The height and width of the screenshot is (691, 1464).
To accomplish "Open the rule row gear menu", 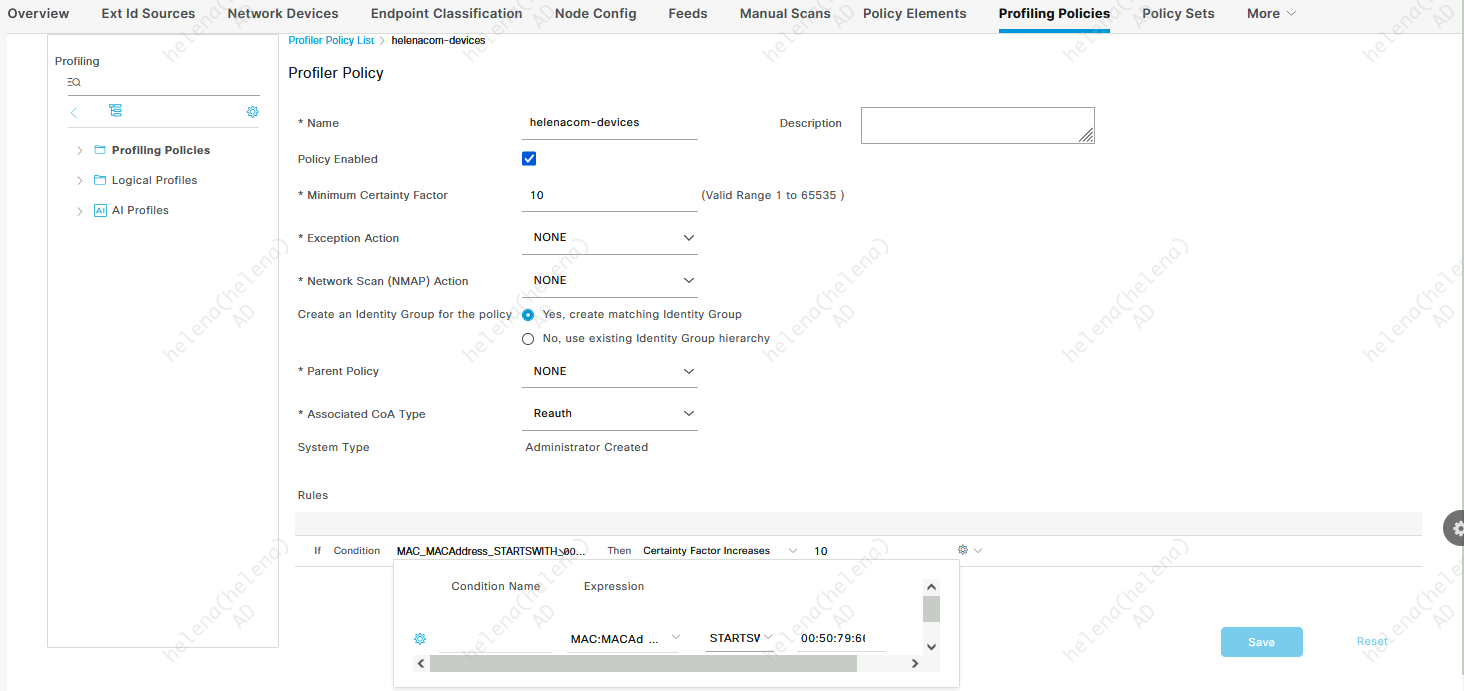I will [x=969, y=550].
